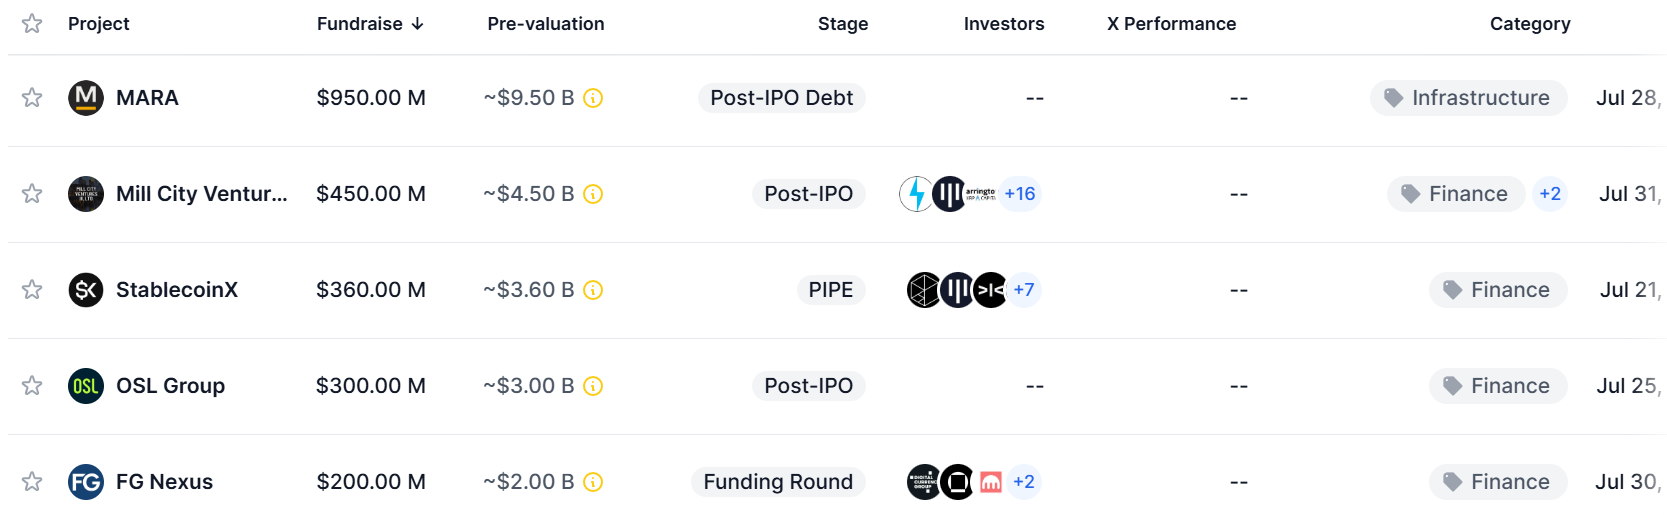Click the Infrastructure category tag
1667x515 pixels.
(x=1468, y=98)
